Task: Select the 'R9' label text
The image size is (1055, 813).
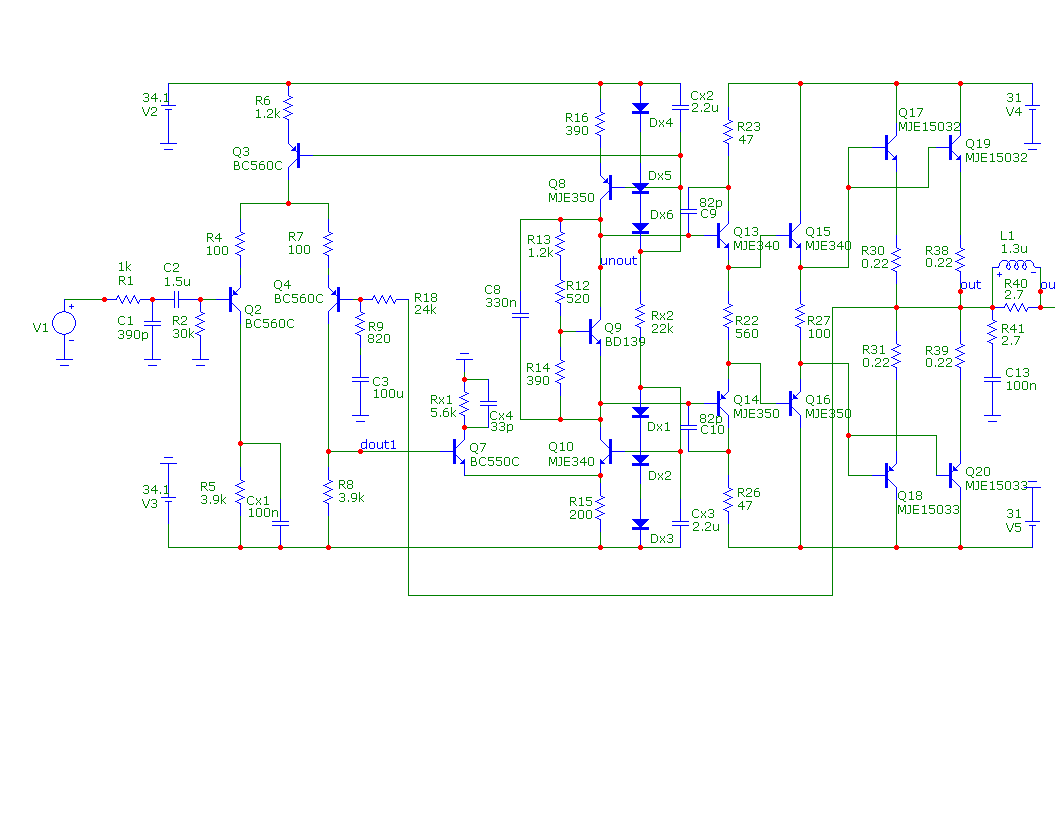Action: (375, 326)
